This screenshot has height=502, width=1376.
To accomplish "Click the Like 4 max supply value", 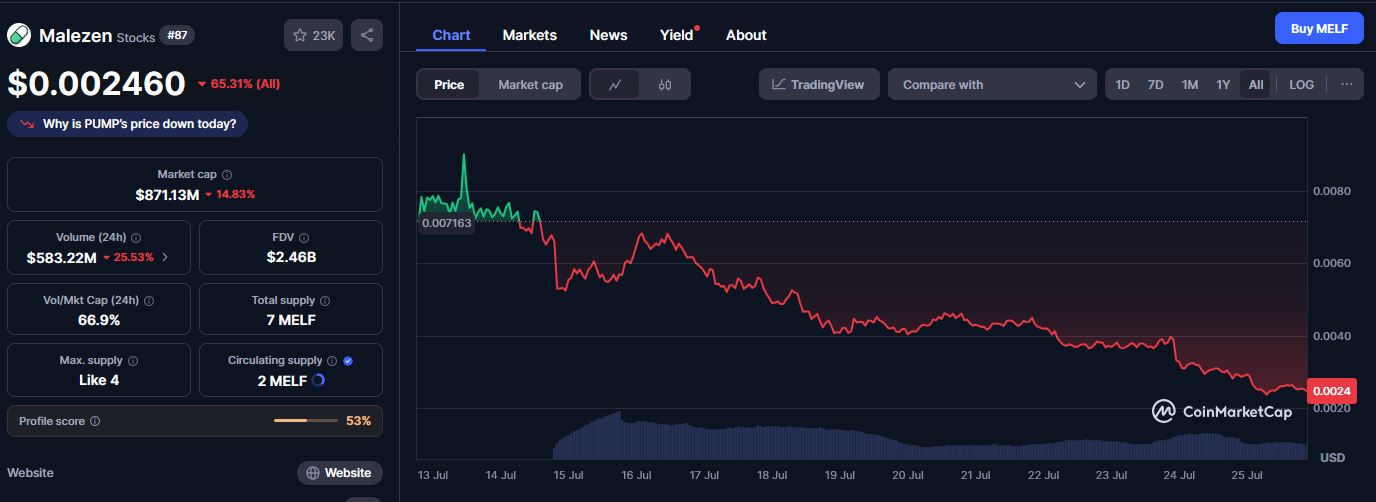I will 99,380.
